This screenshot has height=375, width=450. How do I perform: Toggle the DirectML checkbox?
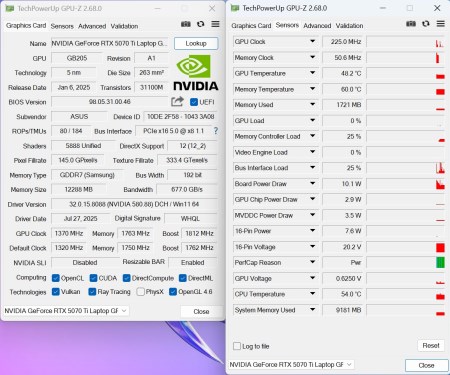(183, 278)
